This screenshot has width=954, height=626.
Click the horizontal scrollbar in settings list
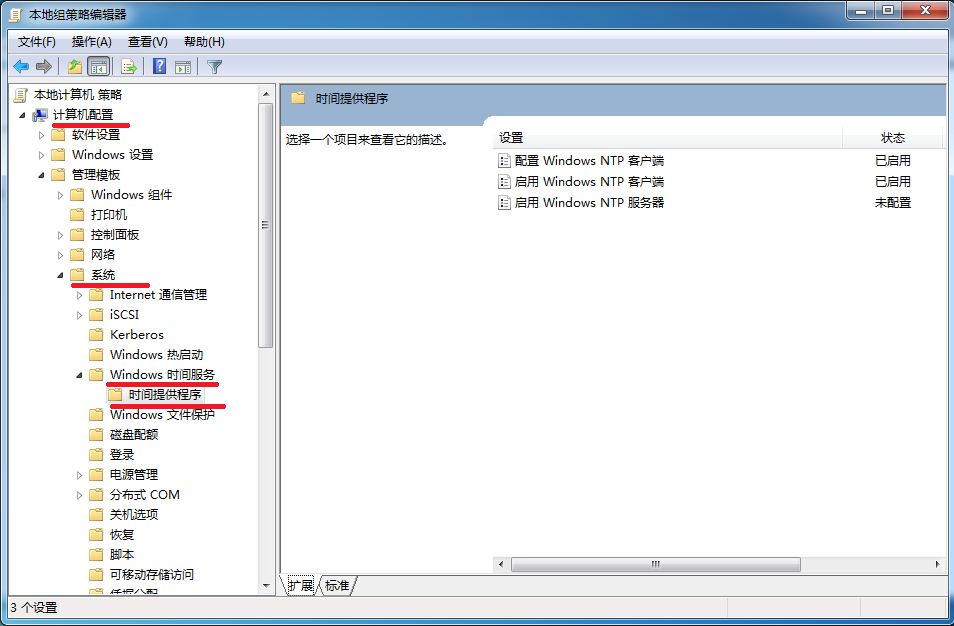(656, 565)
